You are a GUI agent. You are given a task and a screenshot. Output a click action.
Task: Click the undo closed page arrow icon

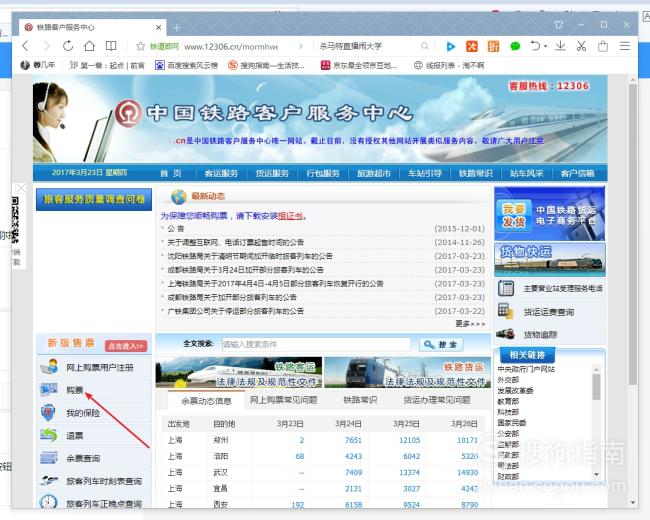point(535,46)
